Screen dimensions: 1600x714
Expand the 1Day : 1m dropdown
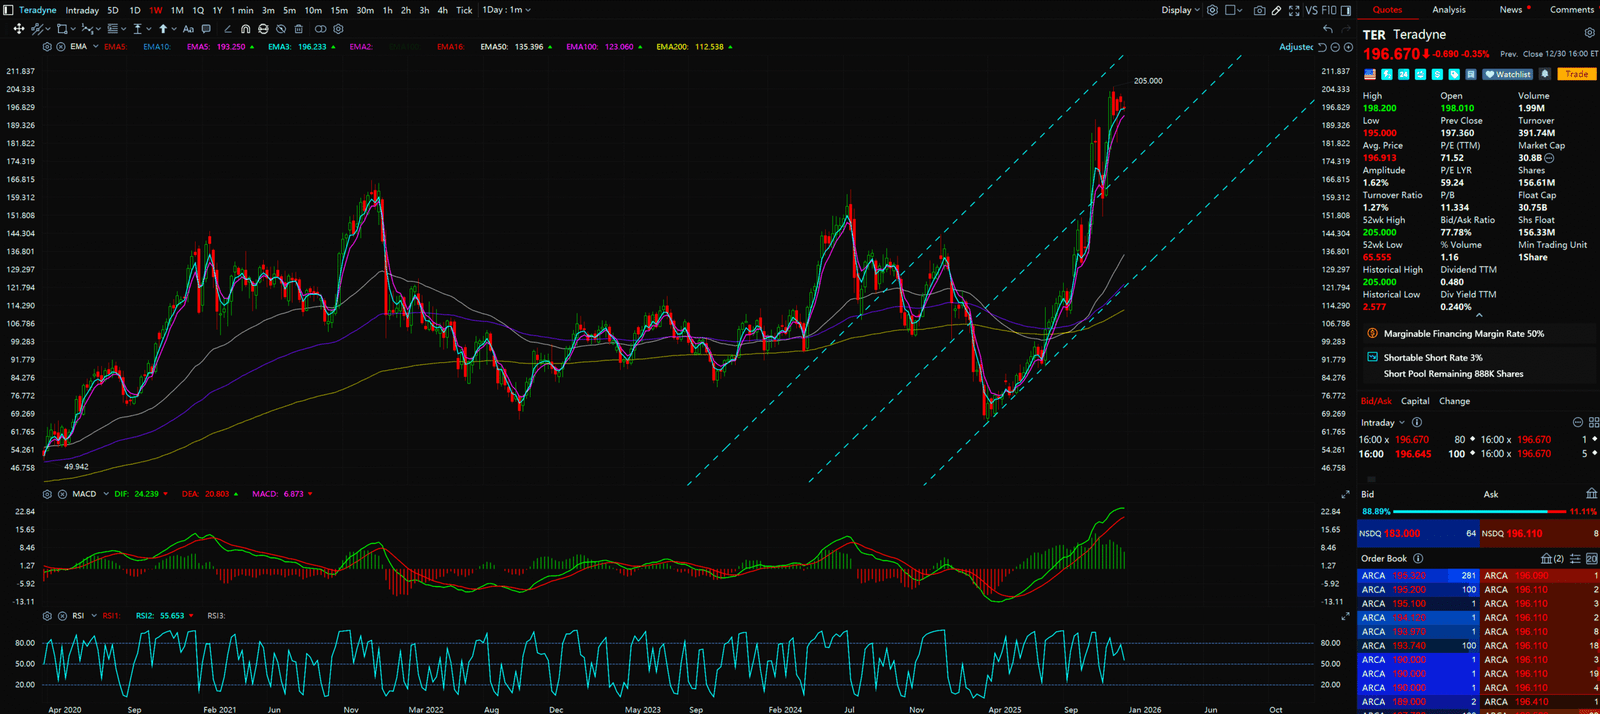click(x=506, y=10)
